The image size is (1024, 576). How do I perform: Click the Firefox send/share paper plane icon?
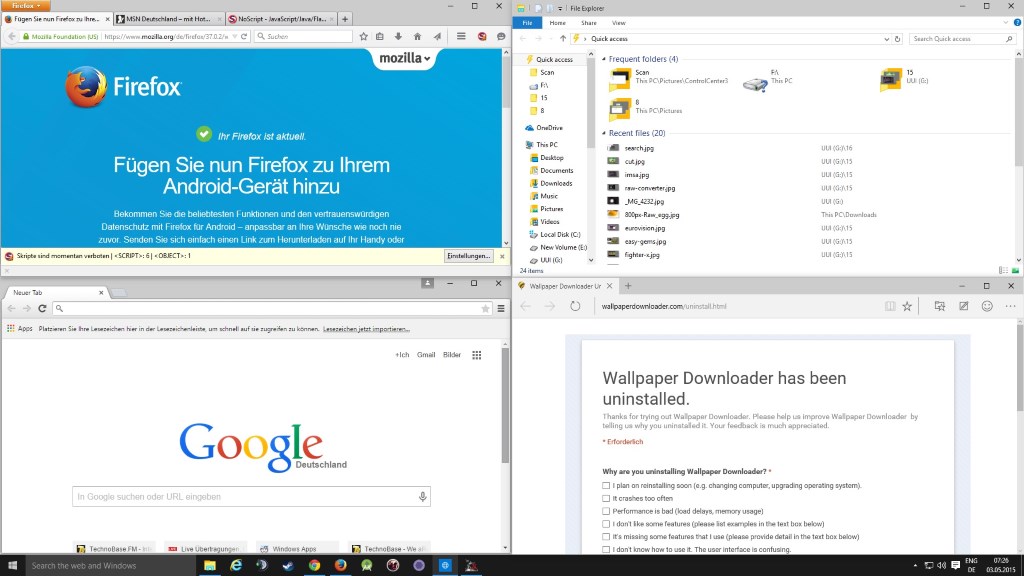[437, 37]
